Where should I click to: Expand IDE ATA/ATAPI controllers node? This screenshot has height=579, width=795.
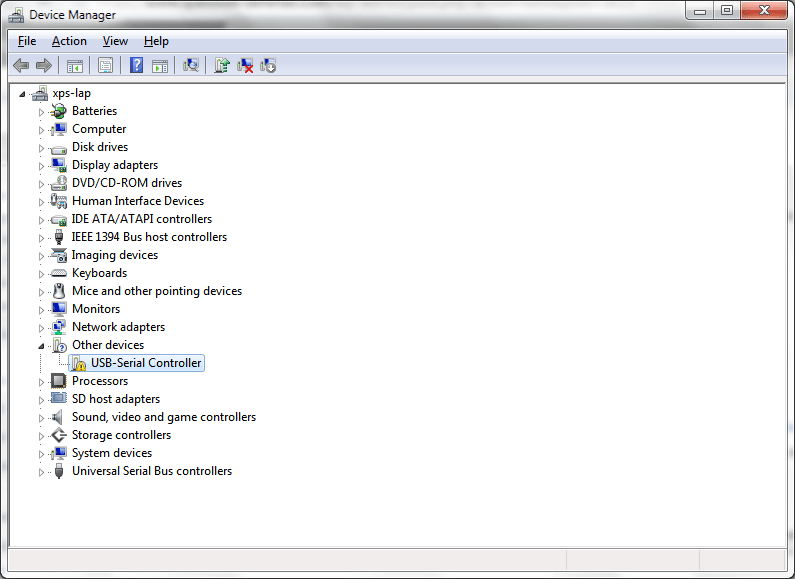pyautogui.click(x=41, y=220)
